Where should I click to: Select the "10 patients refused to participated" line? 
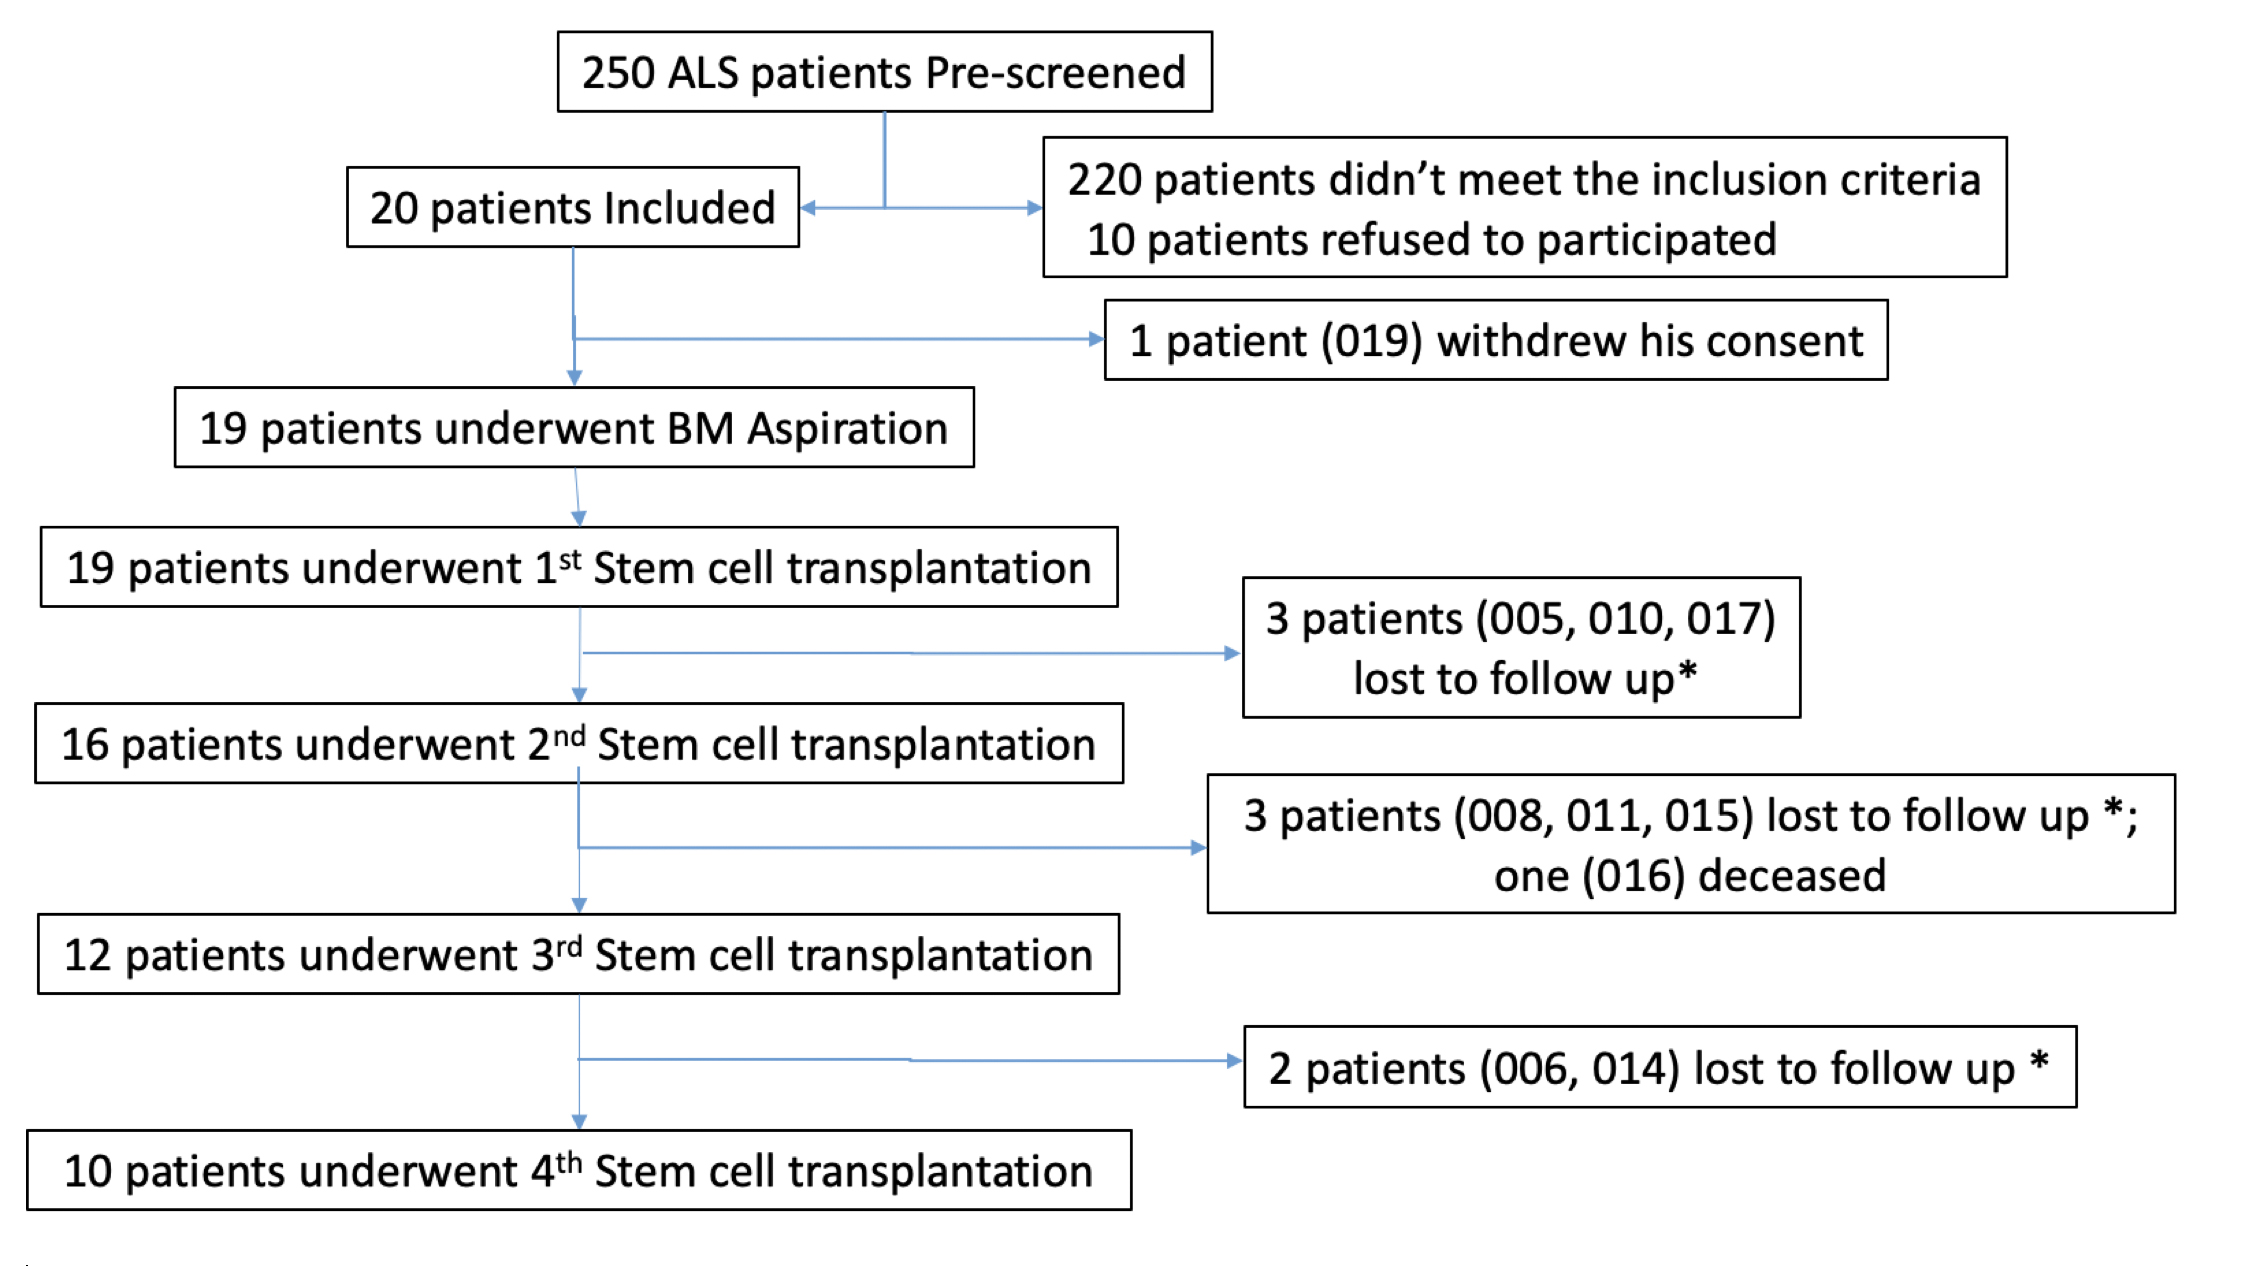pyautogui.click(x=1431, y=240)
